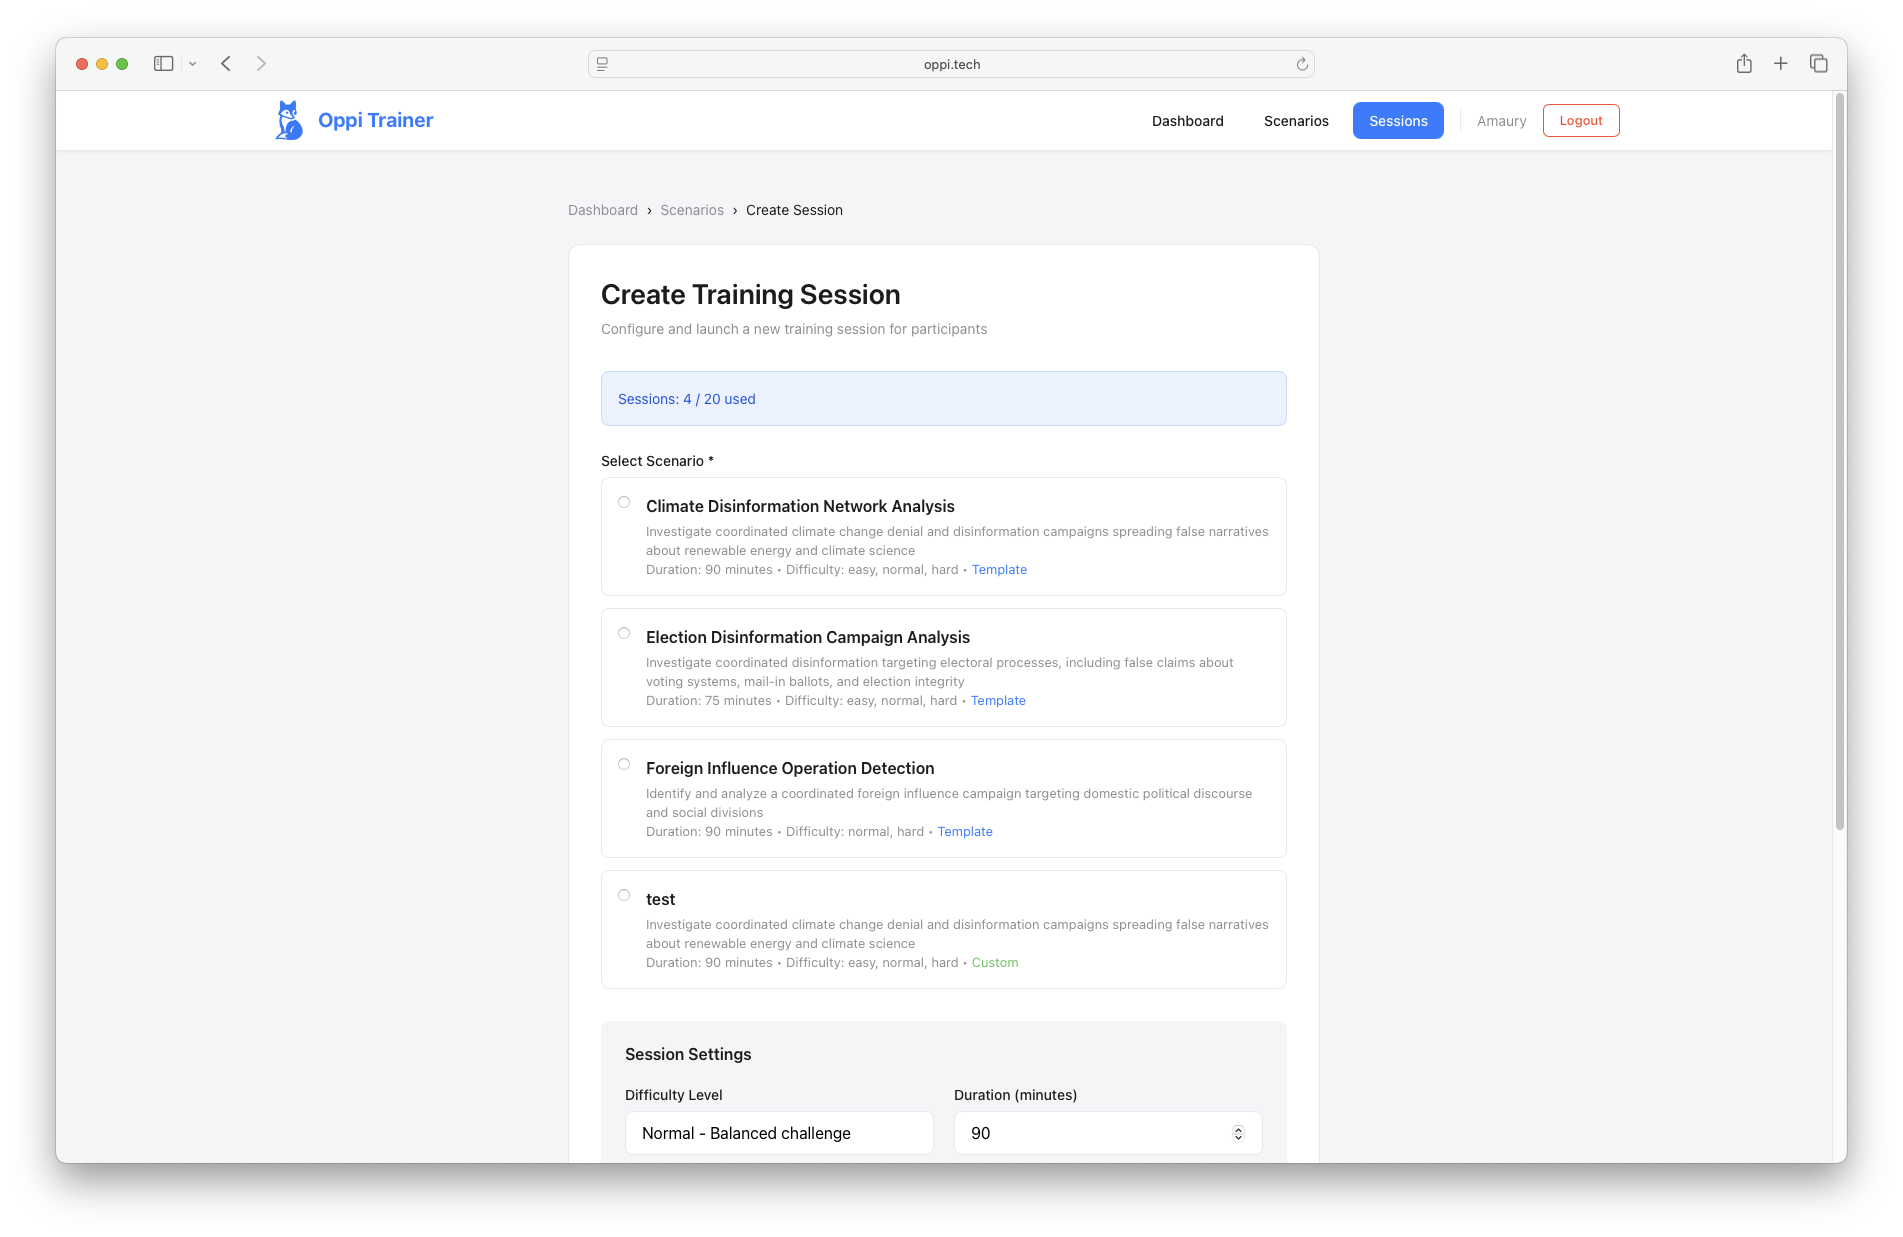Expand the sidebar options chevron in toolbar
Viewport: 1903px width, 1237px height.
[x=193, y=64]
